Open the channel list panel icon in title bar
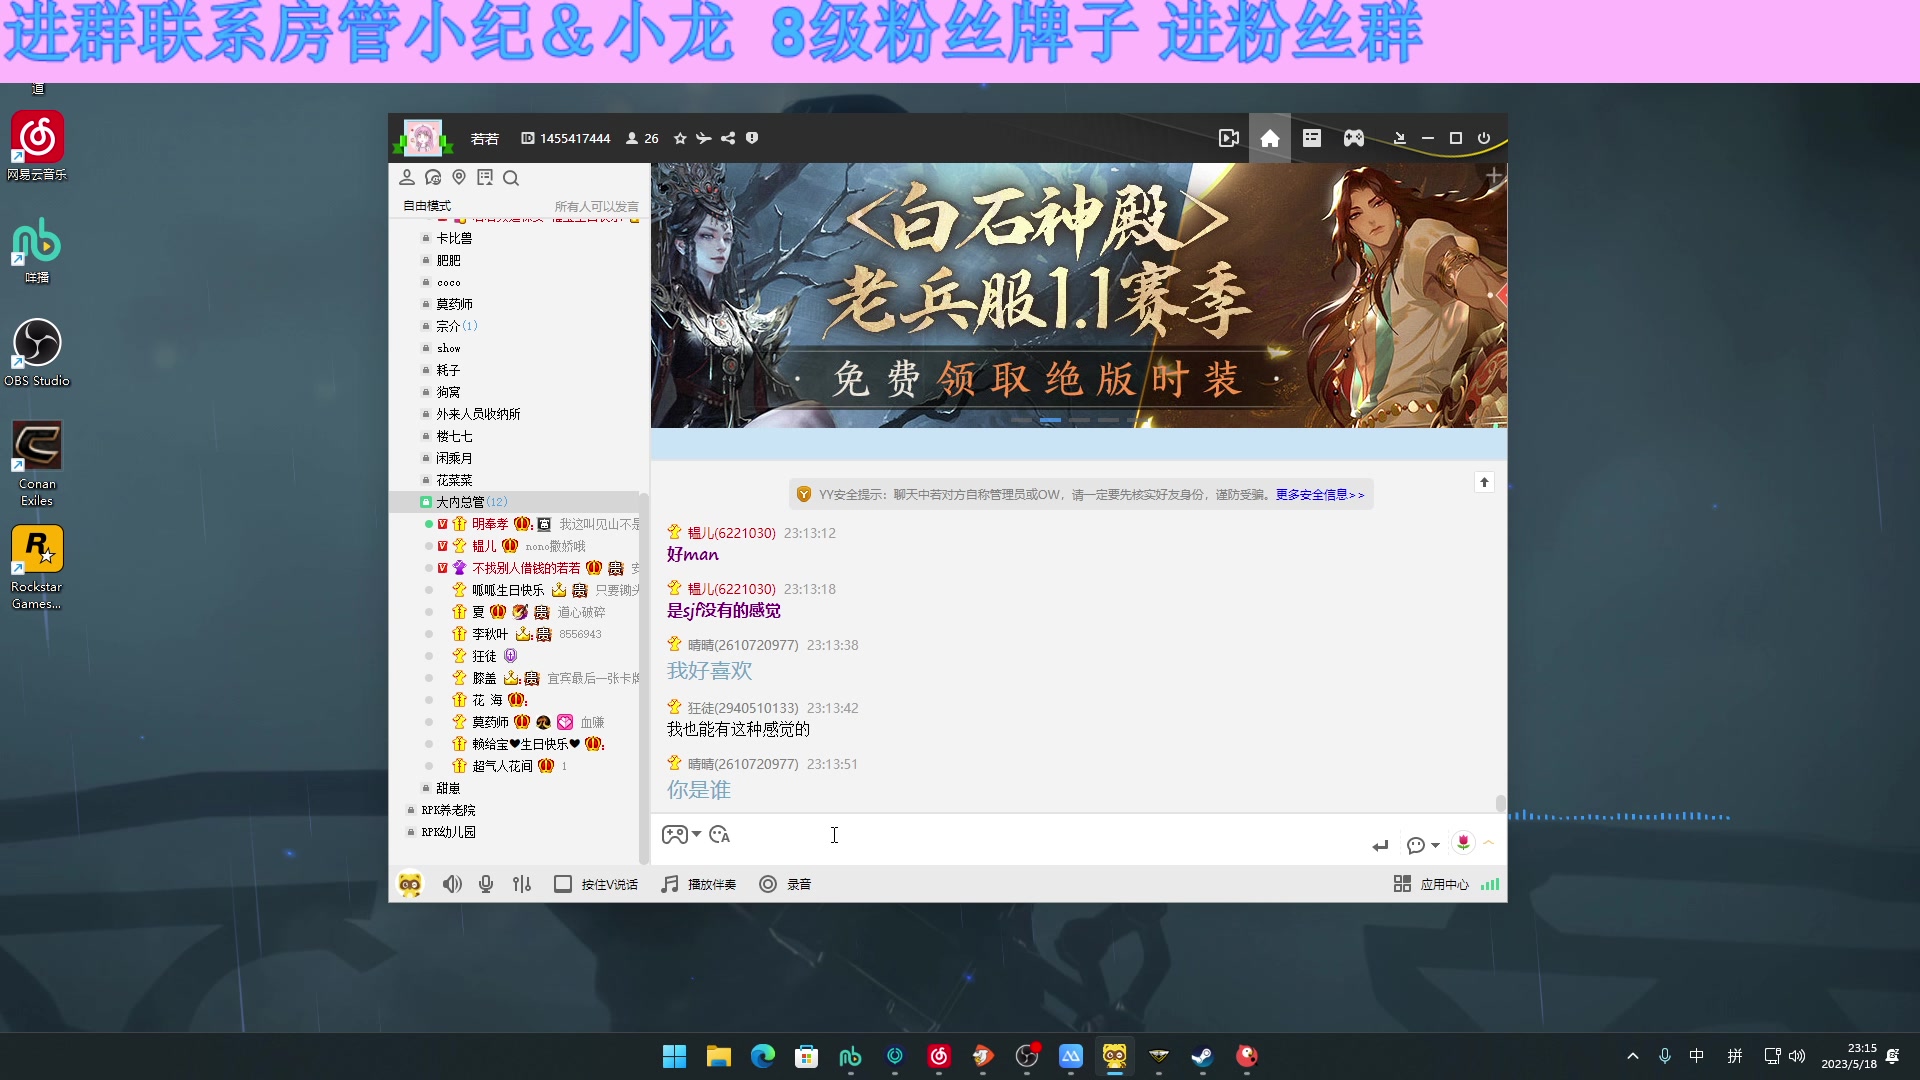The image size is (1920, 1080). click(x=1312, y=138)
